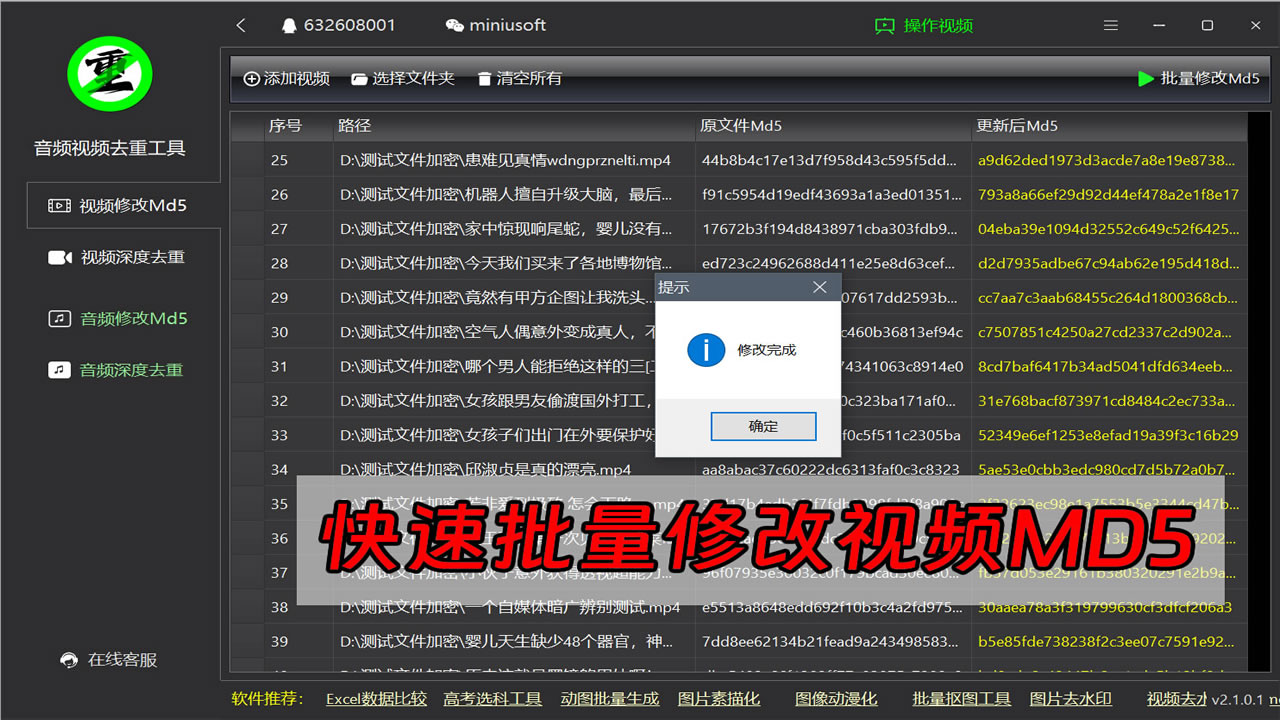Click 确定 to confirm 修改完成

tap(763, 426)
